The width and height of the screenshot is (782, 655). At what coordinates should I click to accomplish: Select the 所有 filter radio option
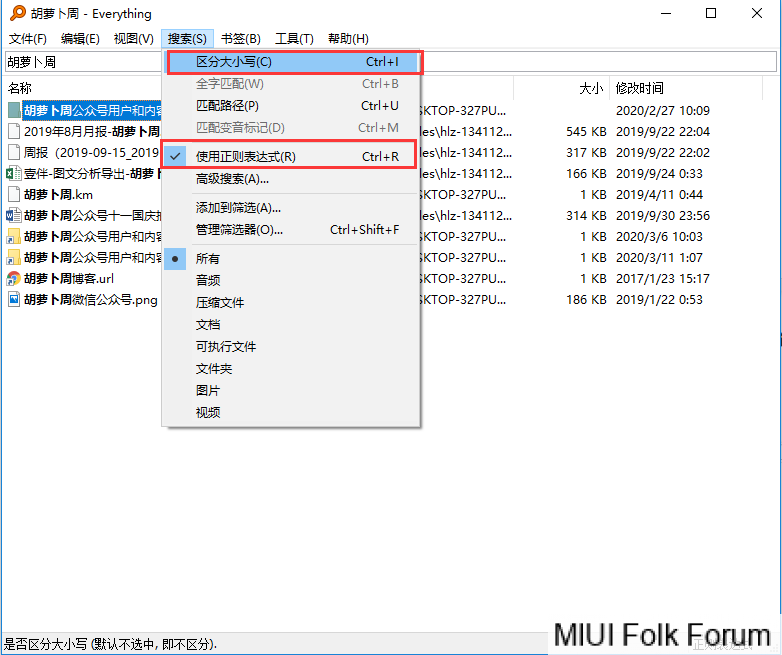pos(208,258)
